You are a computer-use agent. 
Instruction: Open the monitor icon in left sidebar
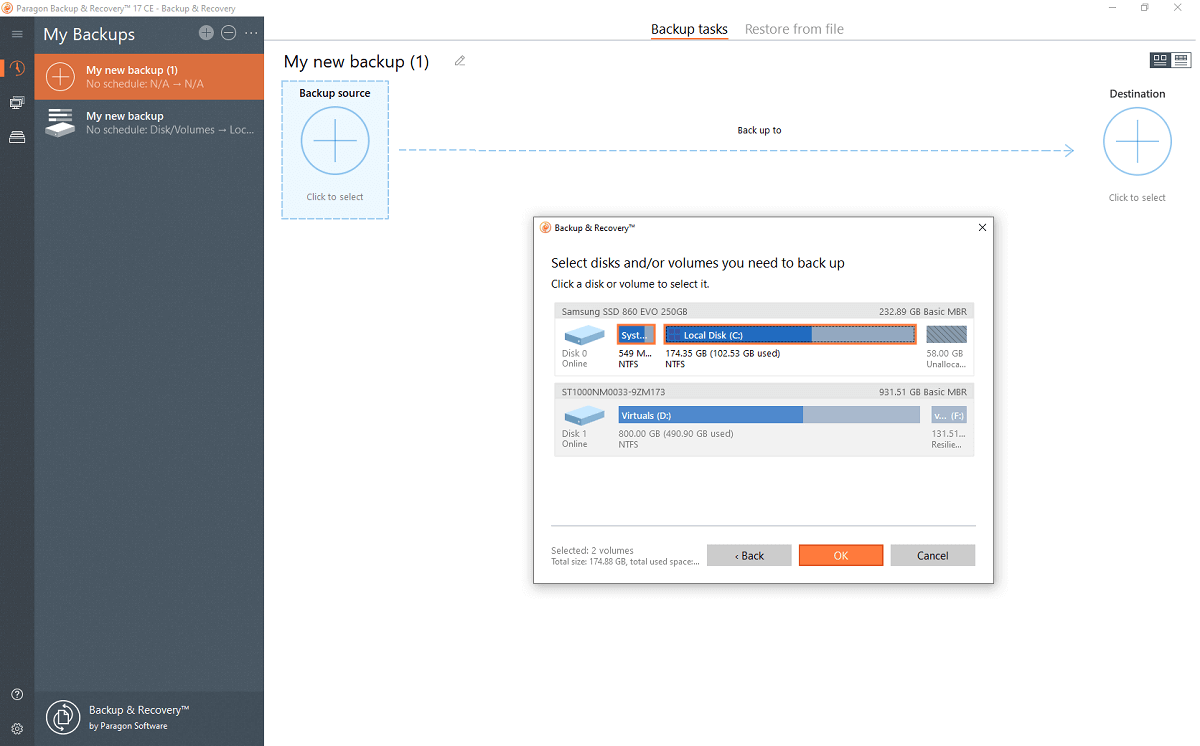17,103
